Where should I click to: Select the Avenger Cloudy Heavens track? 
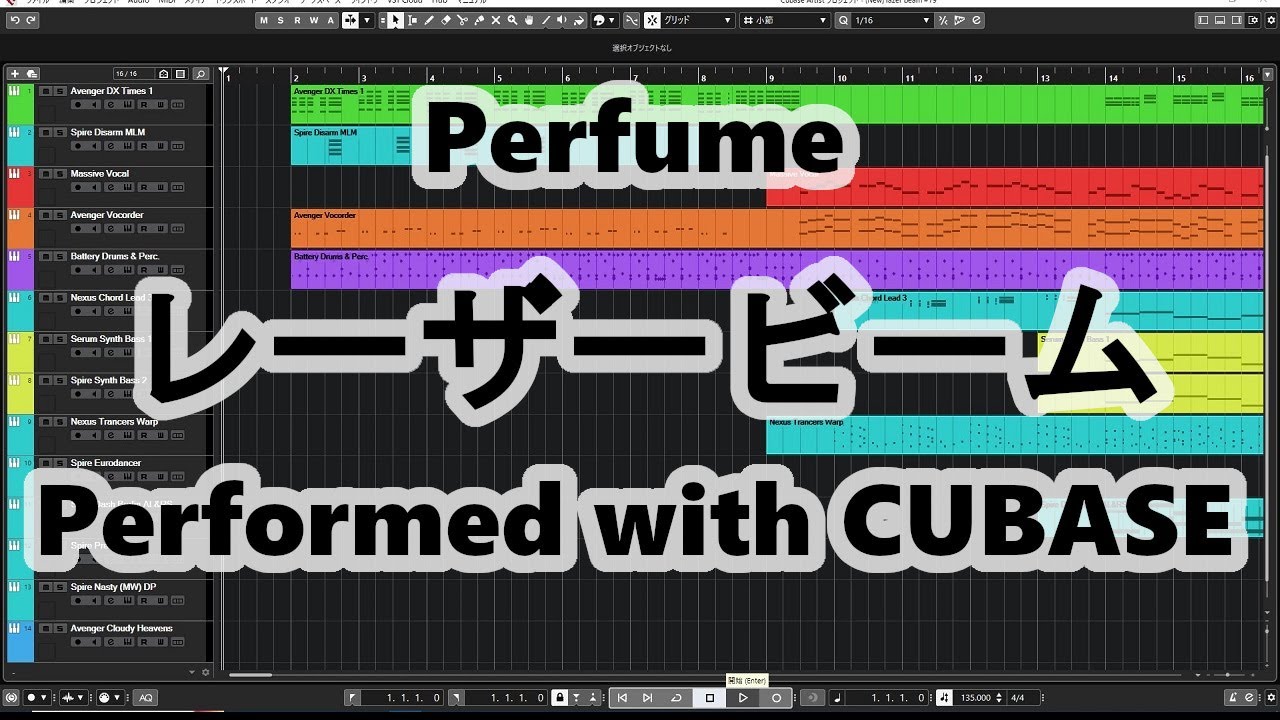[x=121, y=628]
